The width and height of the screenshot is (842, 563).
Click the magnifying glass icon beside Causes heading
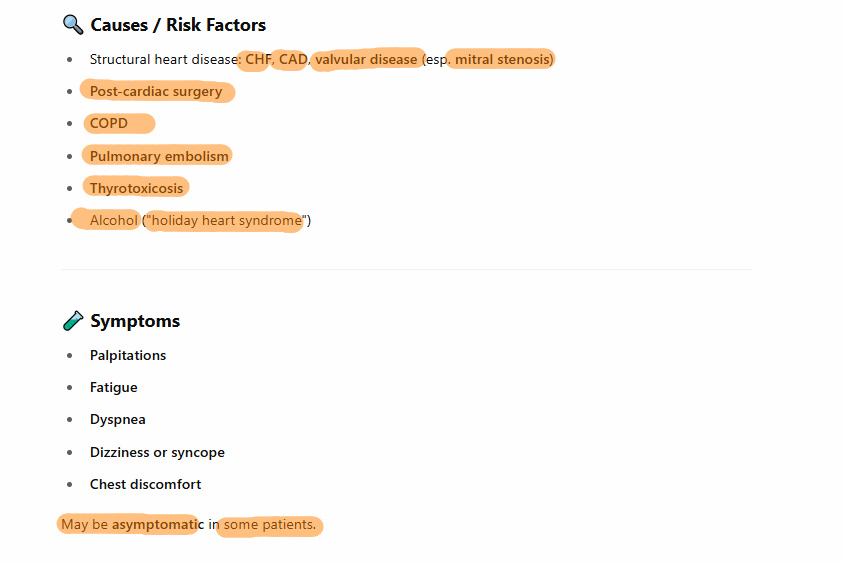tap(72, 25)
